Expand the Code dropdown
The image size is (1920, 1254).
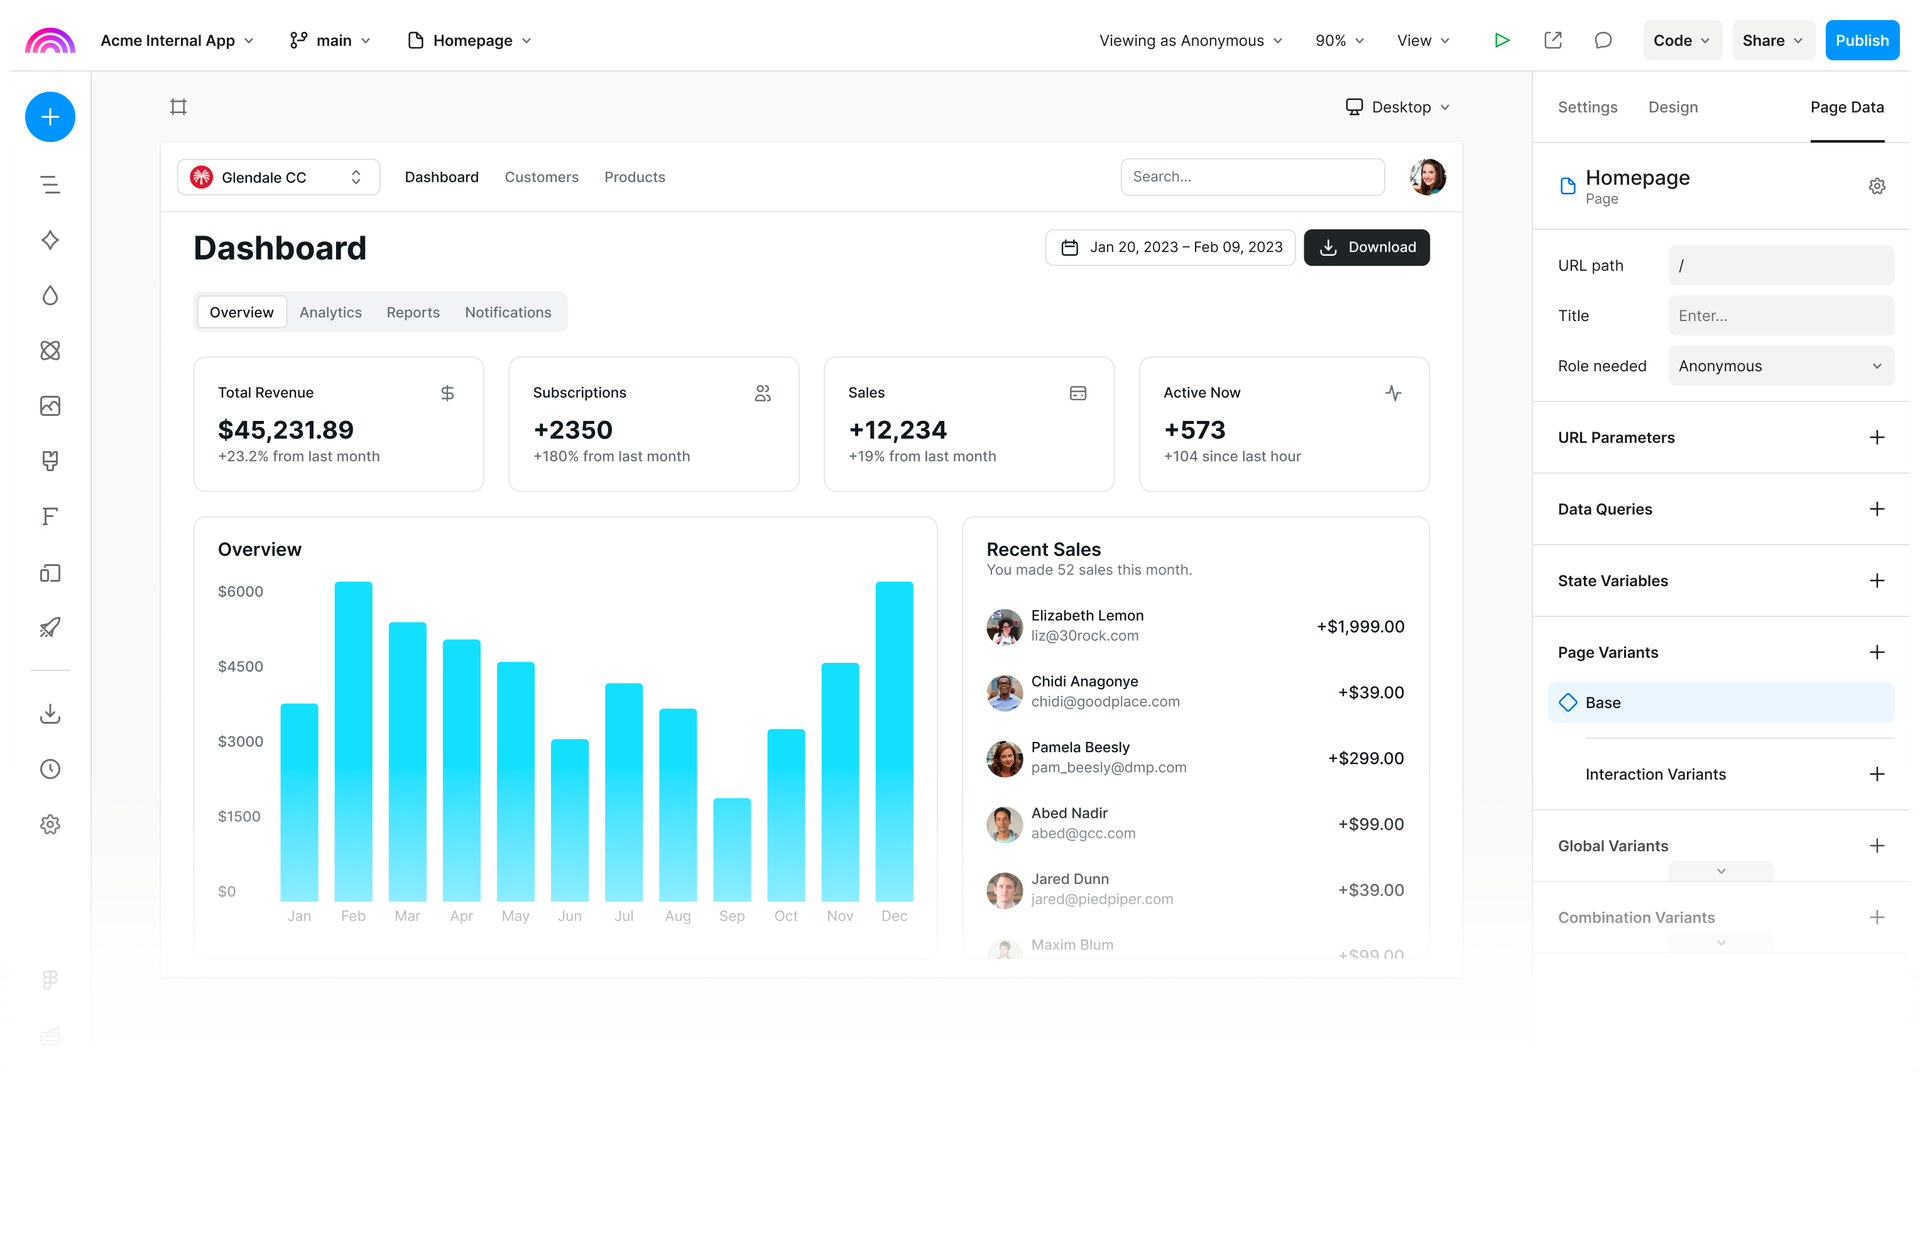coord(1681,40)
